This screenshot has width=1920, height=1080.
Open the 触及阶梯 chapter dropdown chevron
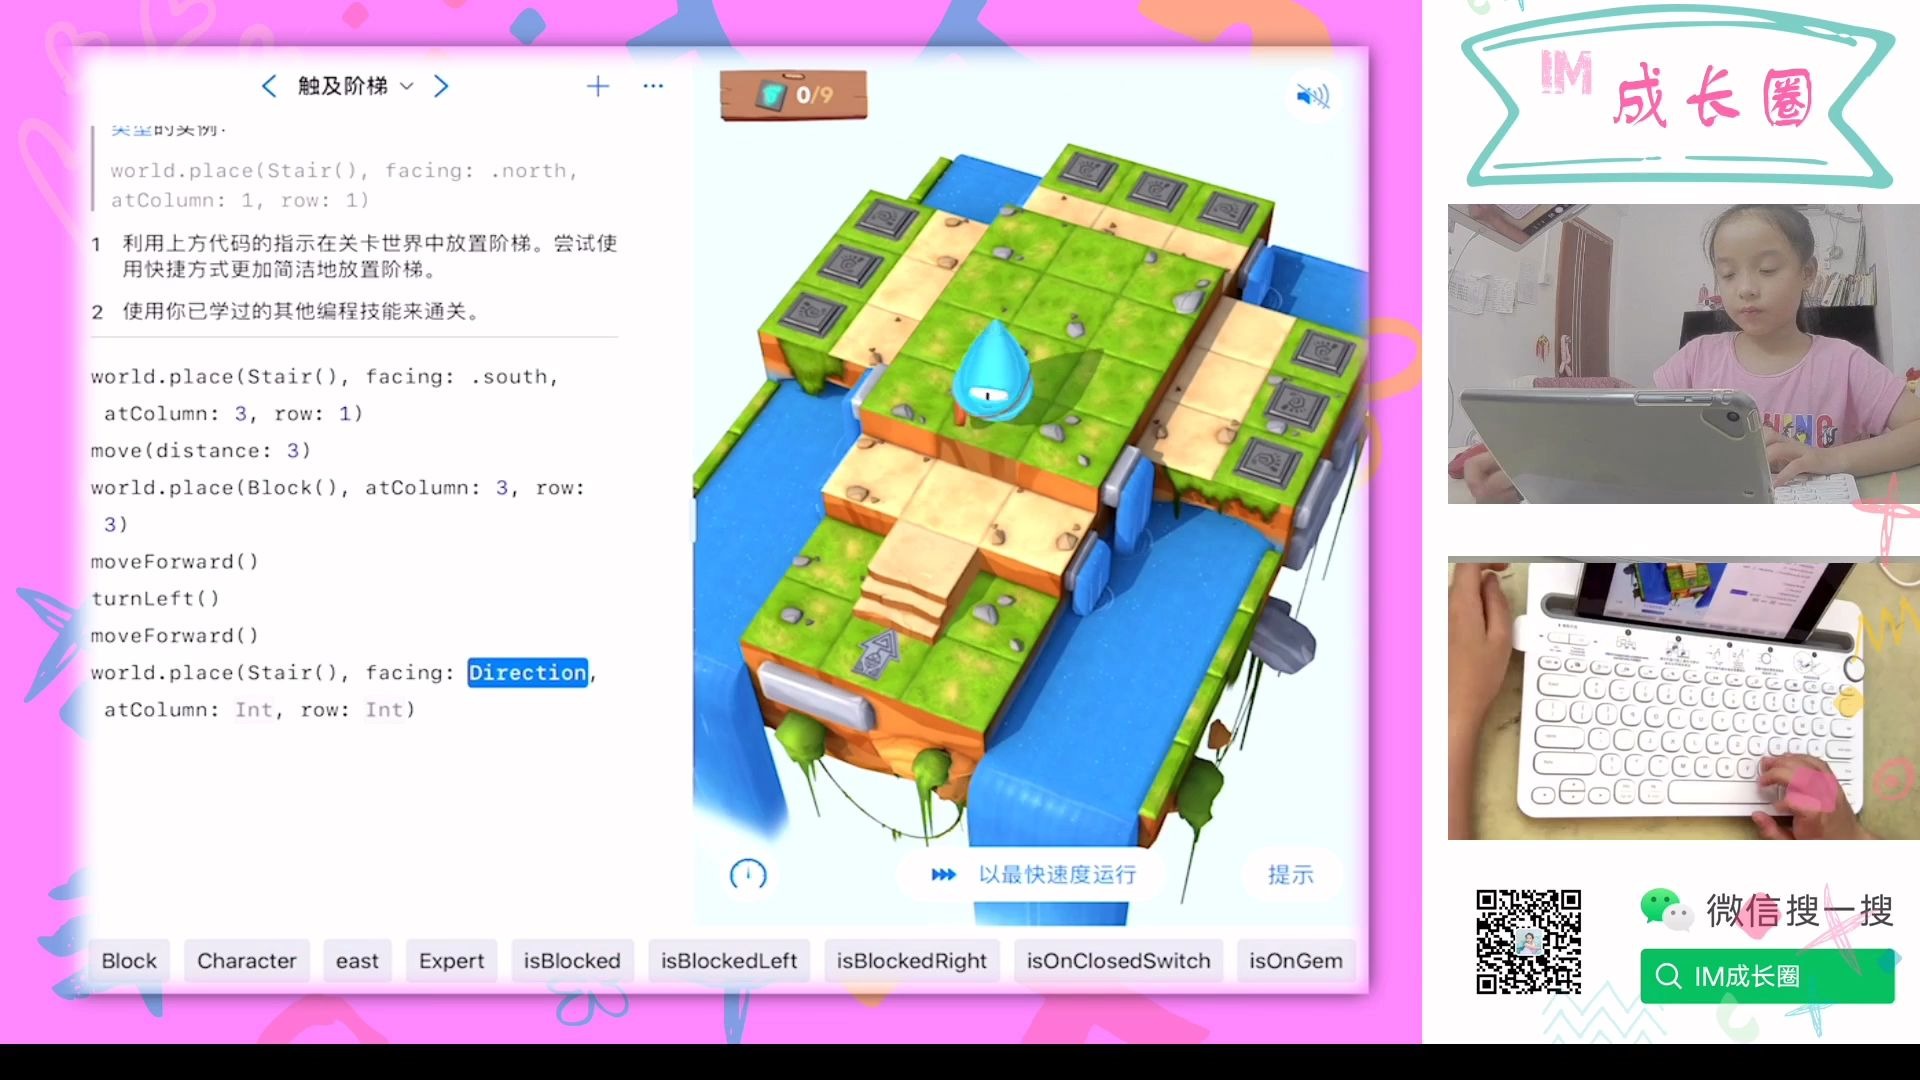point(406,87)
